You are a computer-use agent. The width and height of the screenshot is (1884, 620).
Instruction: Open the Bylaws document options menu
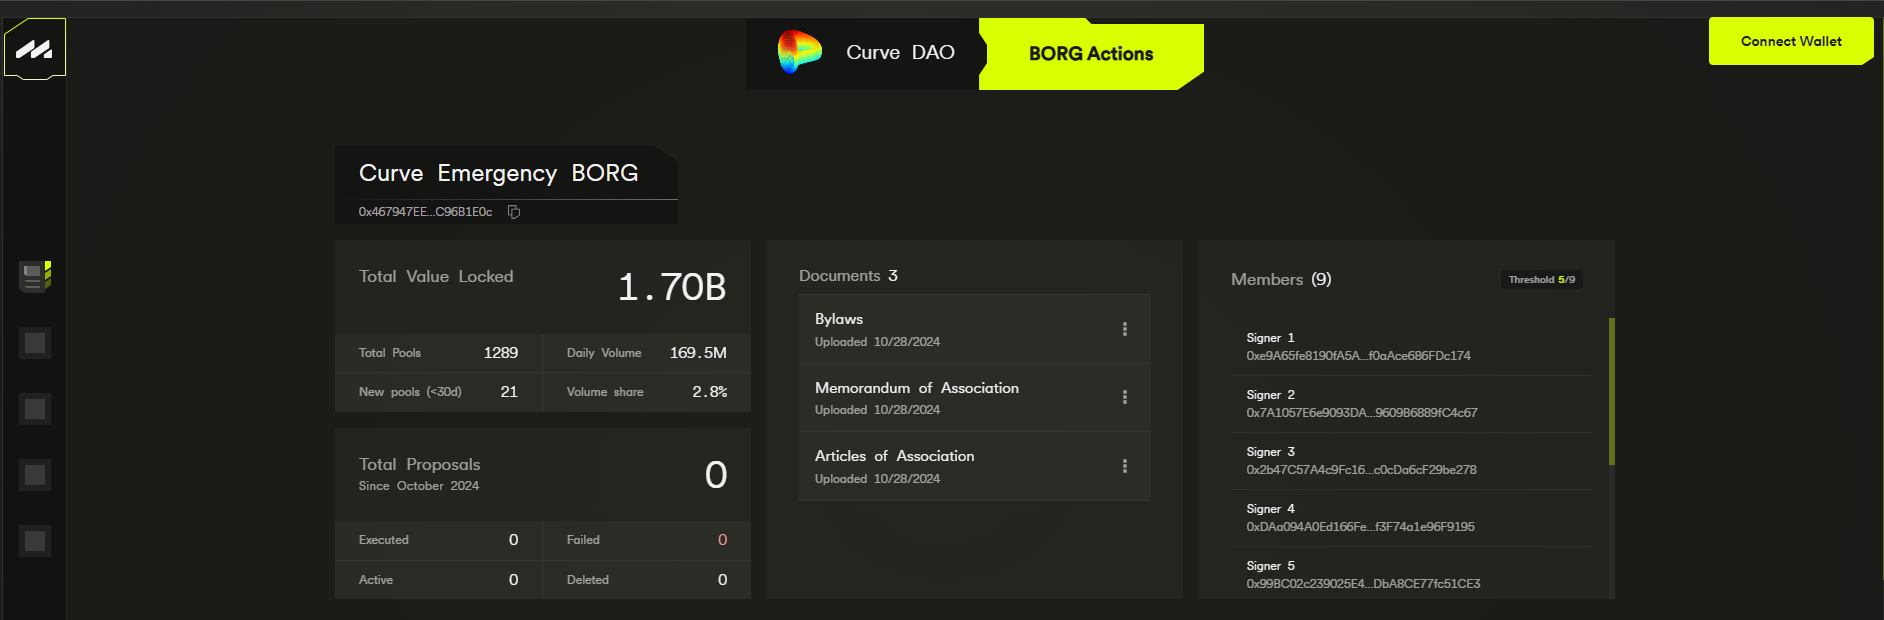click(x=1125, y=329)
